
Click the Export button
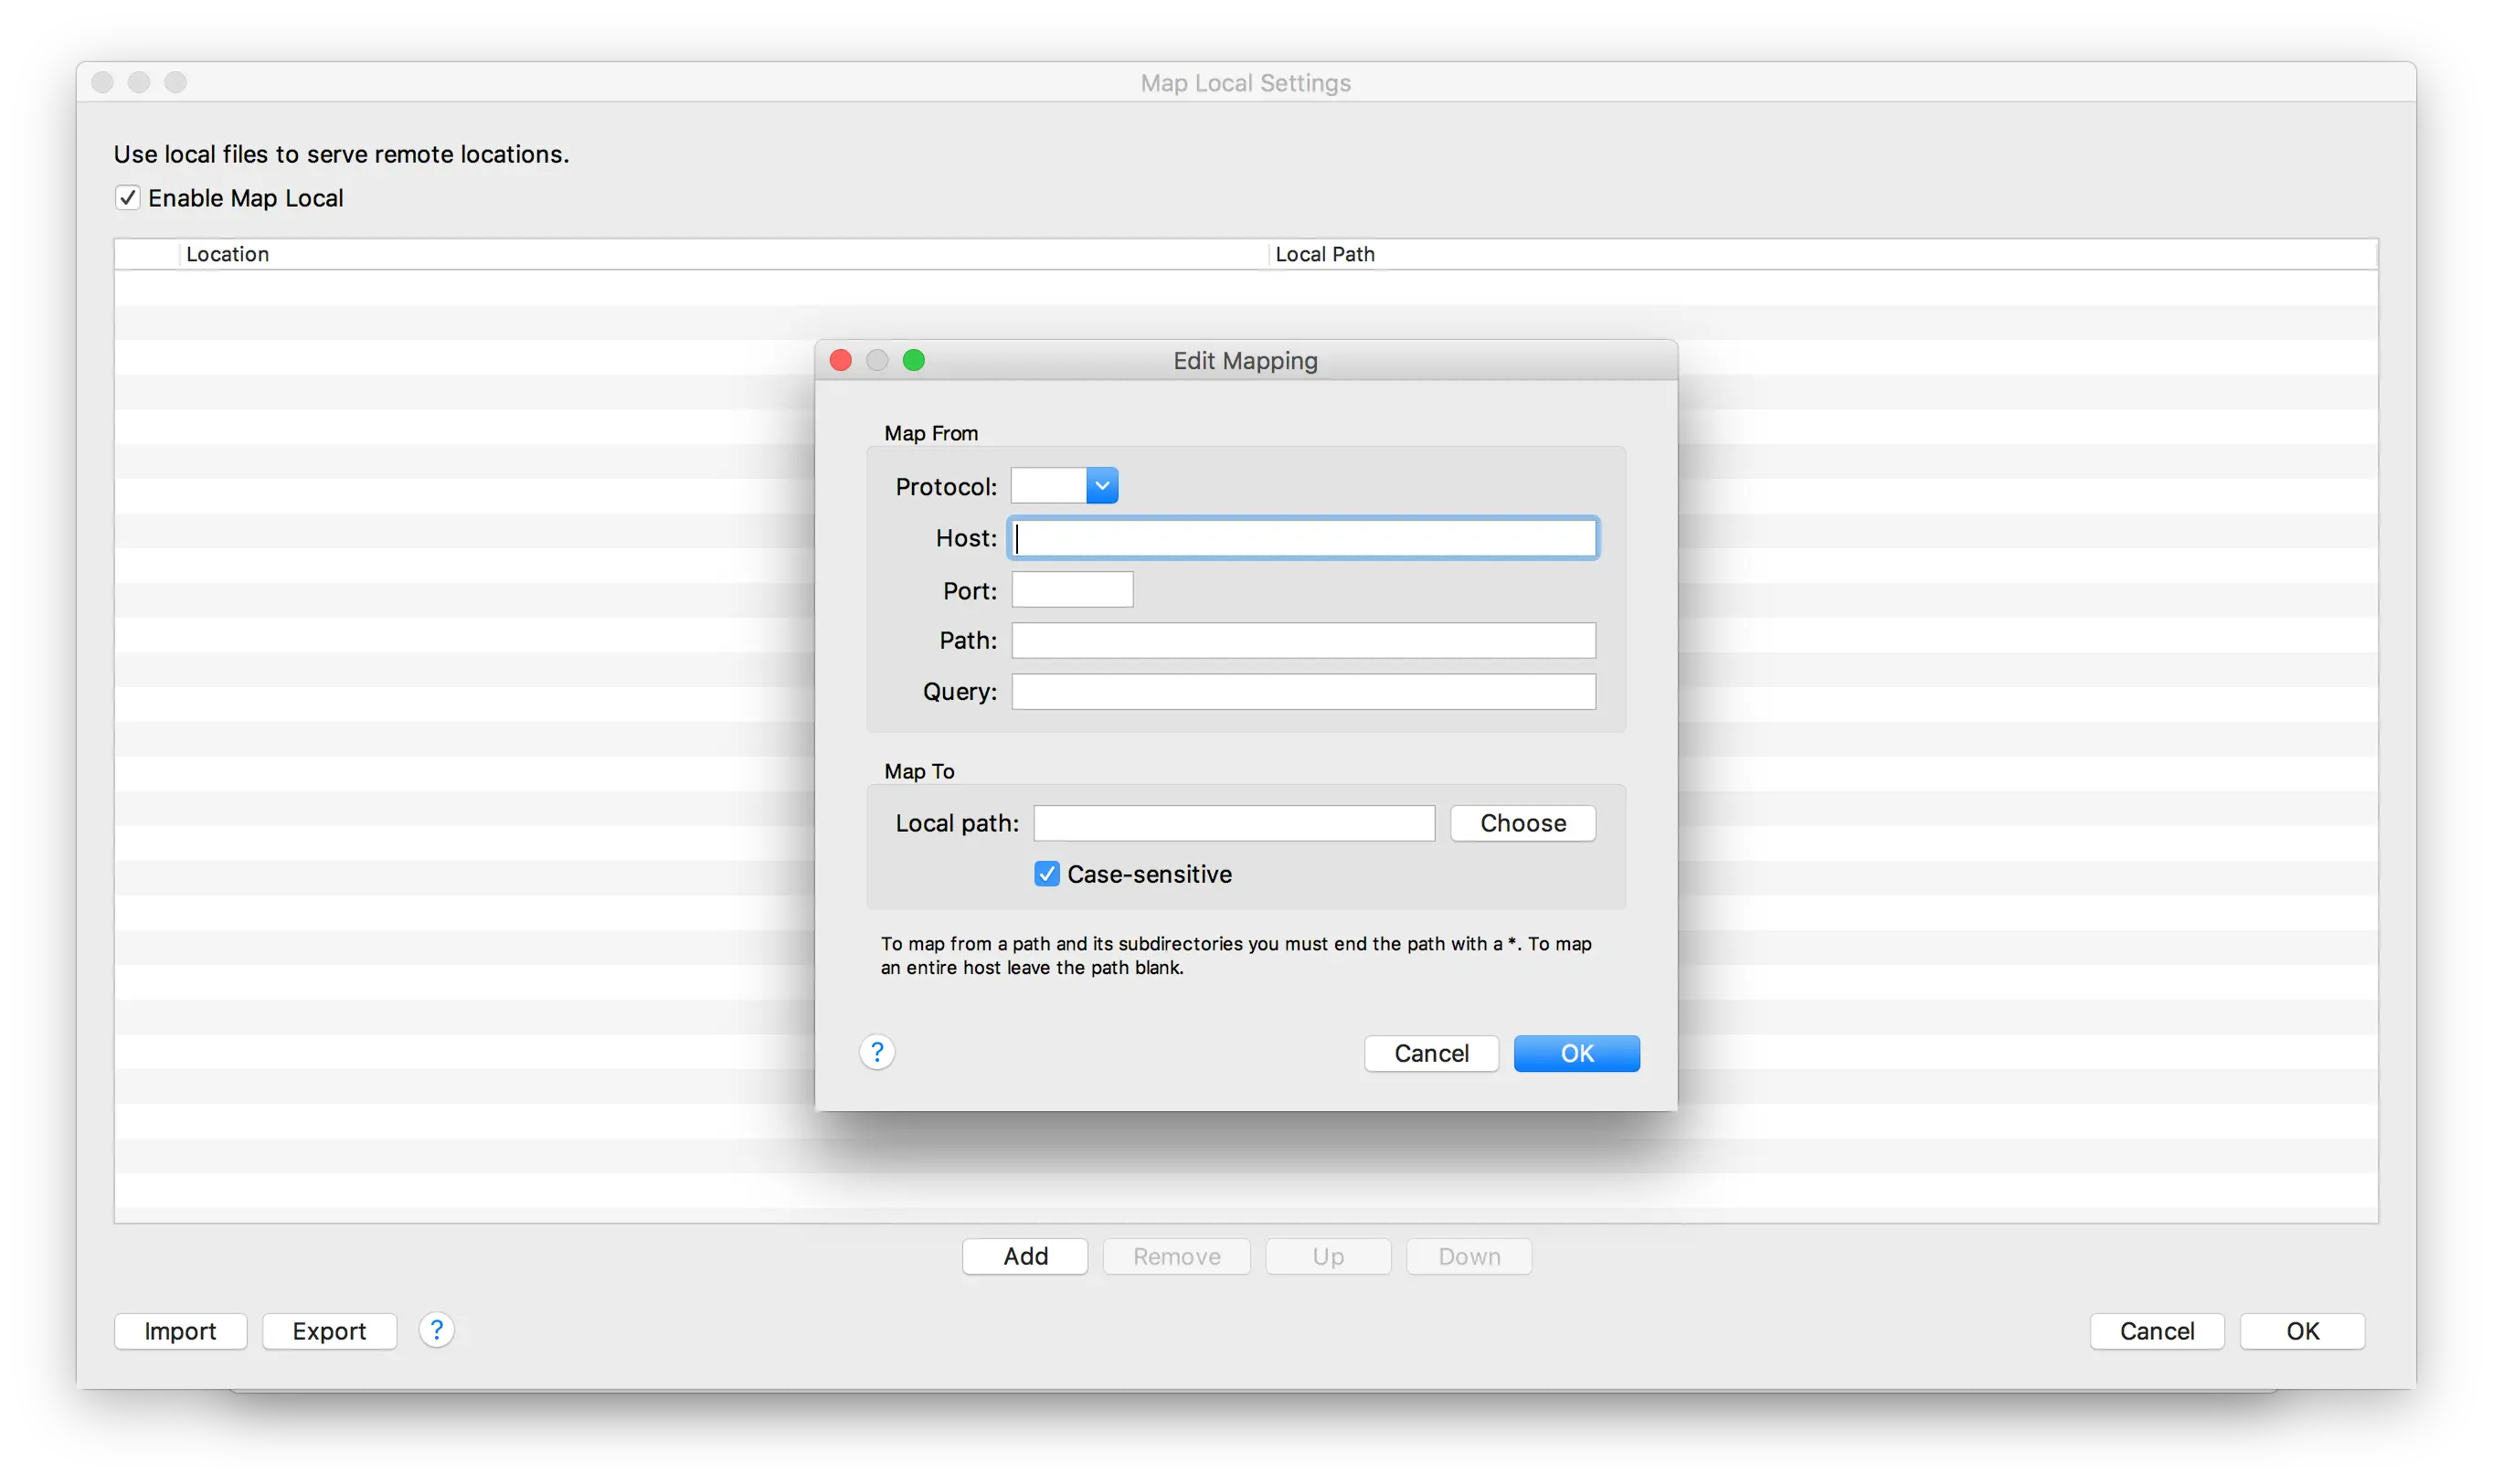pos(329,1331)
